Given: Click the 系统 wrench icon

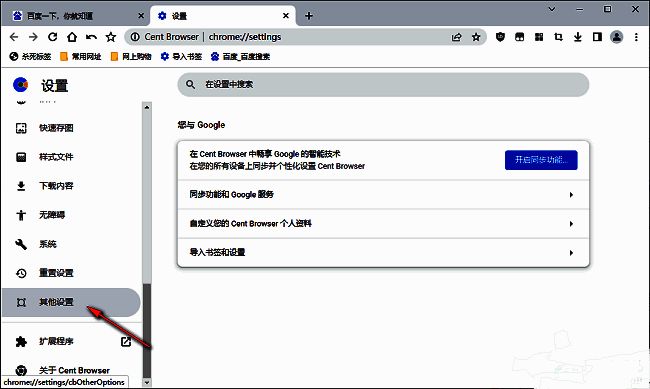Looking at the screenshot, I should (21, 244).
